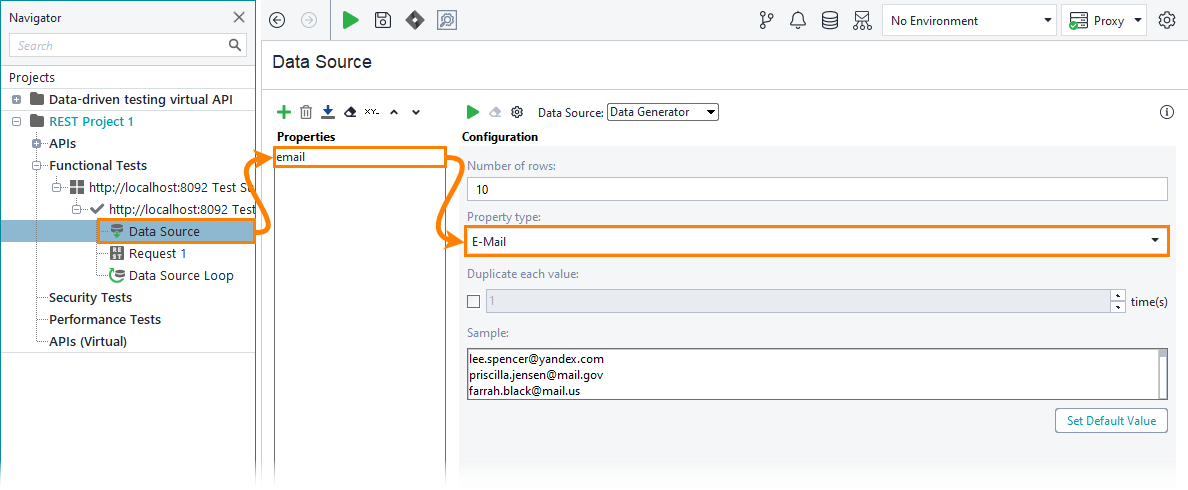Close the Navigator panel with X
Screen dimensions: 1188x490
pyautogui.click(x=239, y=17)
